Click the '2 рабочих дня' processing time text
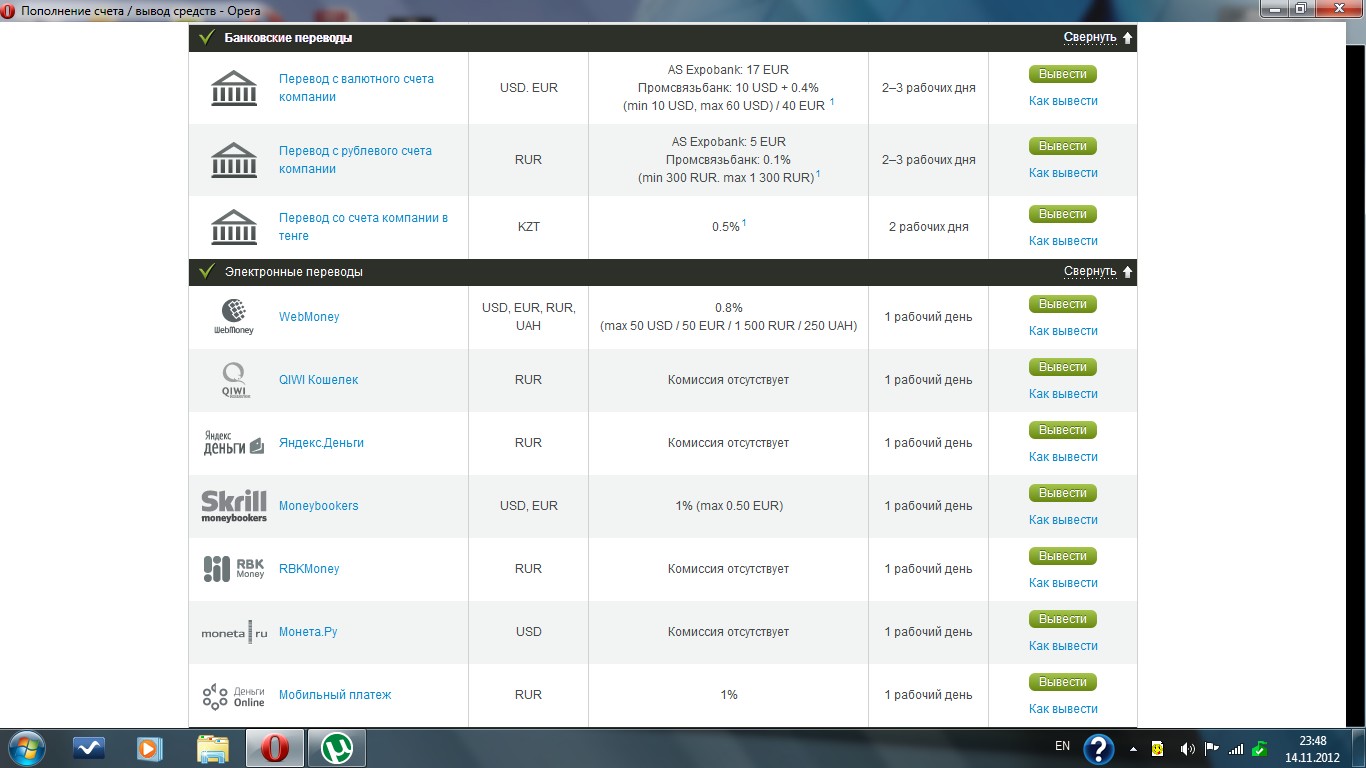 click(x=929, y=227)
